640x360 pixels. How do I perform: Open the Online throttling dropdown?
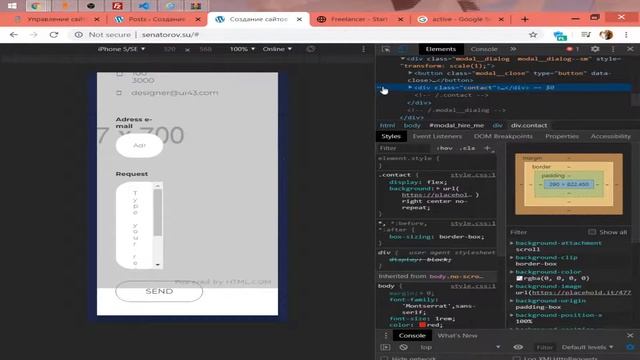click(277, 49)
